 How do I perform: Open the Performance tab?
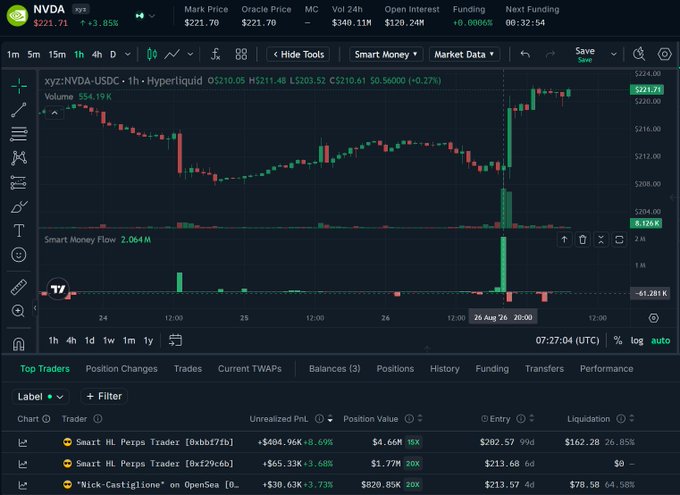606,369
